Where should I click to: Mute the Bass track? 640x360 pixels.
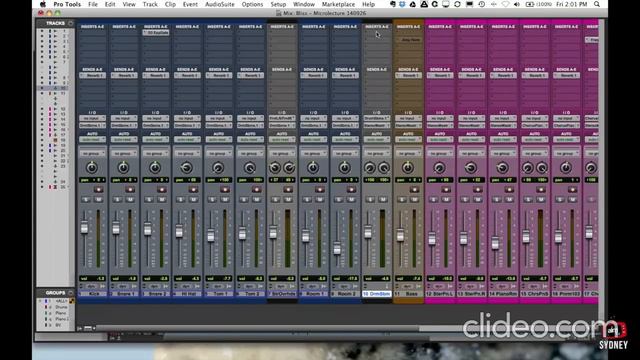[414, 200]
